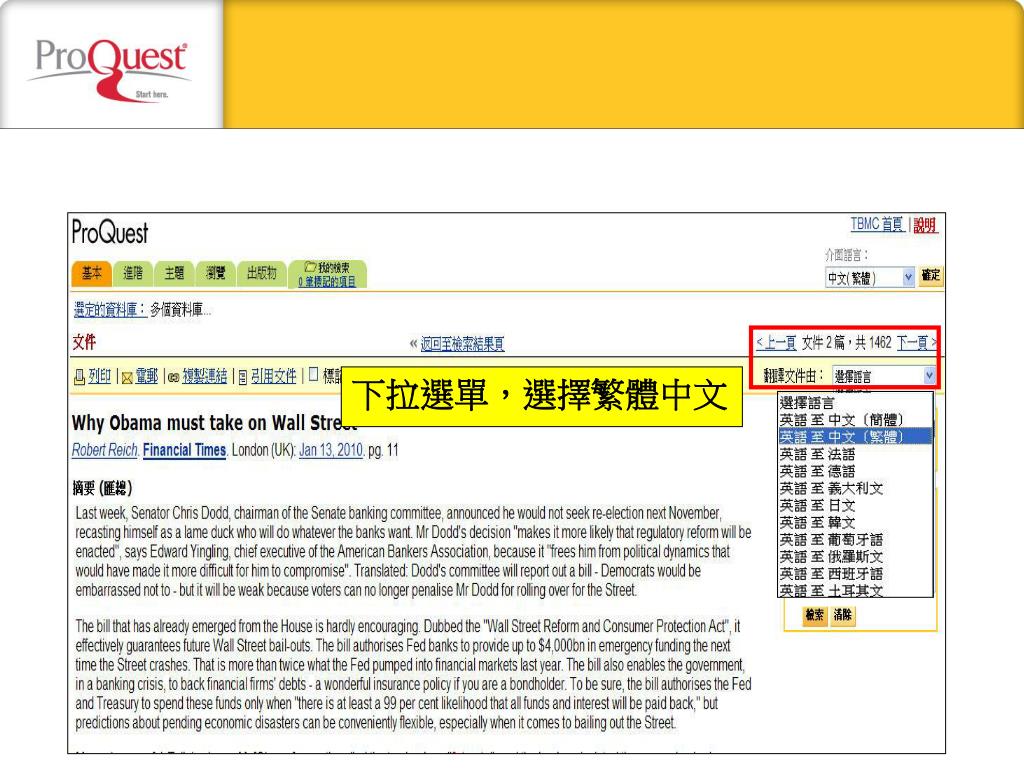Viewport: 1024px width, 768px height.
Task: Click the 文件 2 篇，共 1462 text
Action: (x=846, y=343)
